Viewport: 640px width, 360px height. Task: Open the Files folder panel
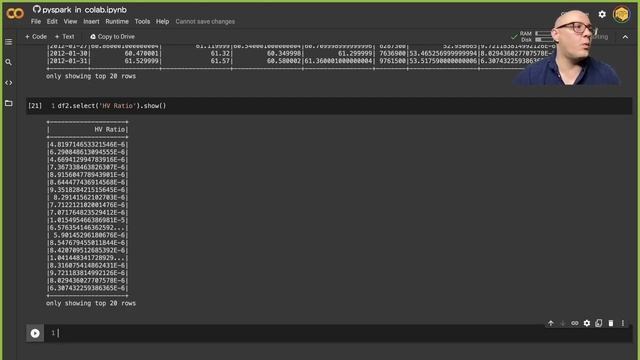tap(9, 103)
